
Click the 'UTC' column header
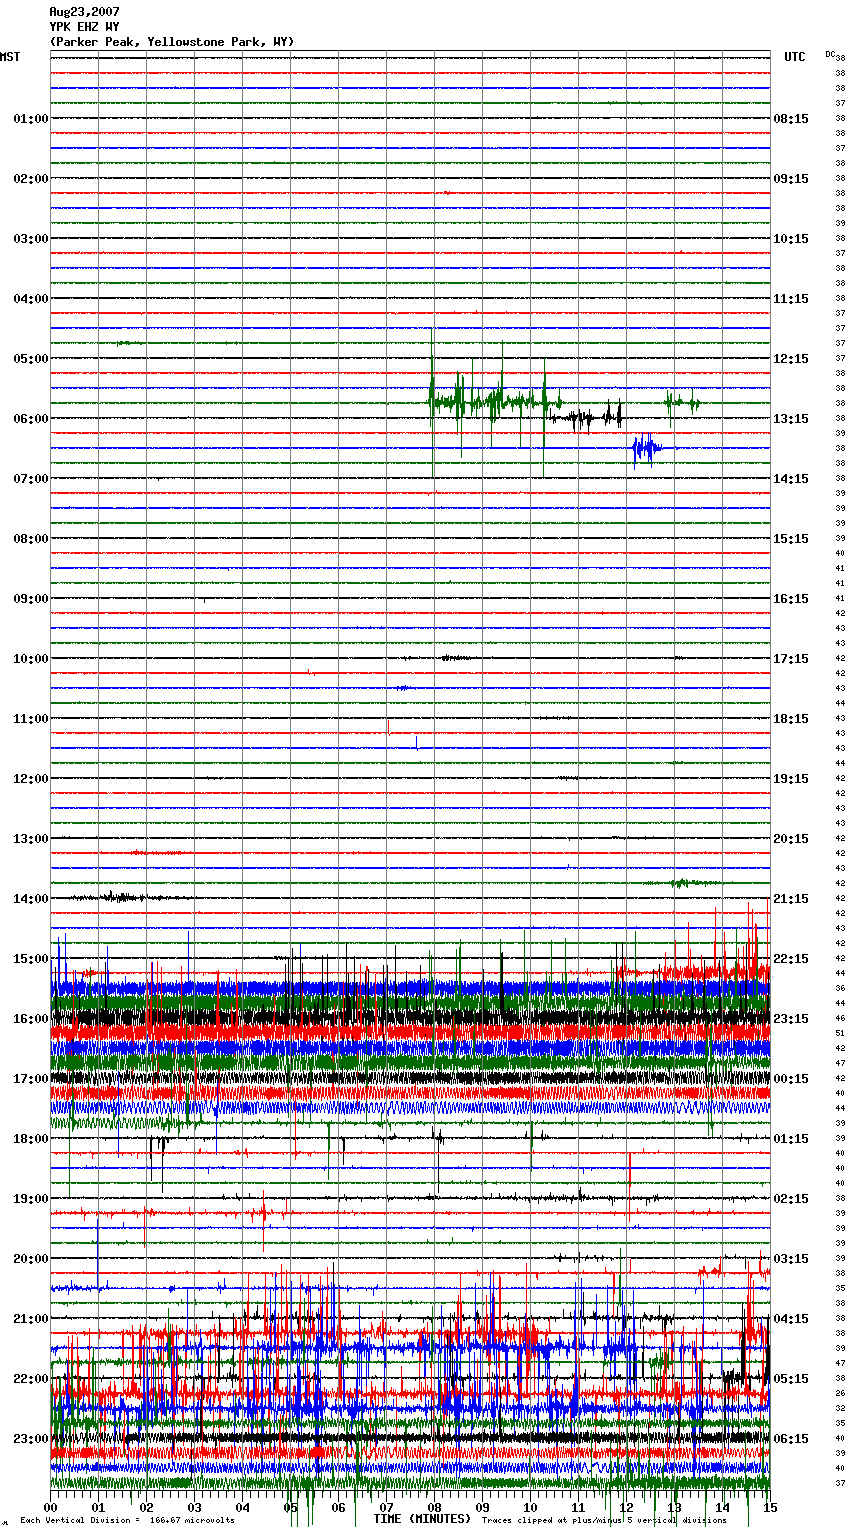pos(795,57)
